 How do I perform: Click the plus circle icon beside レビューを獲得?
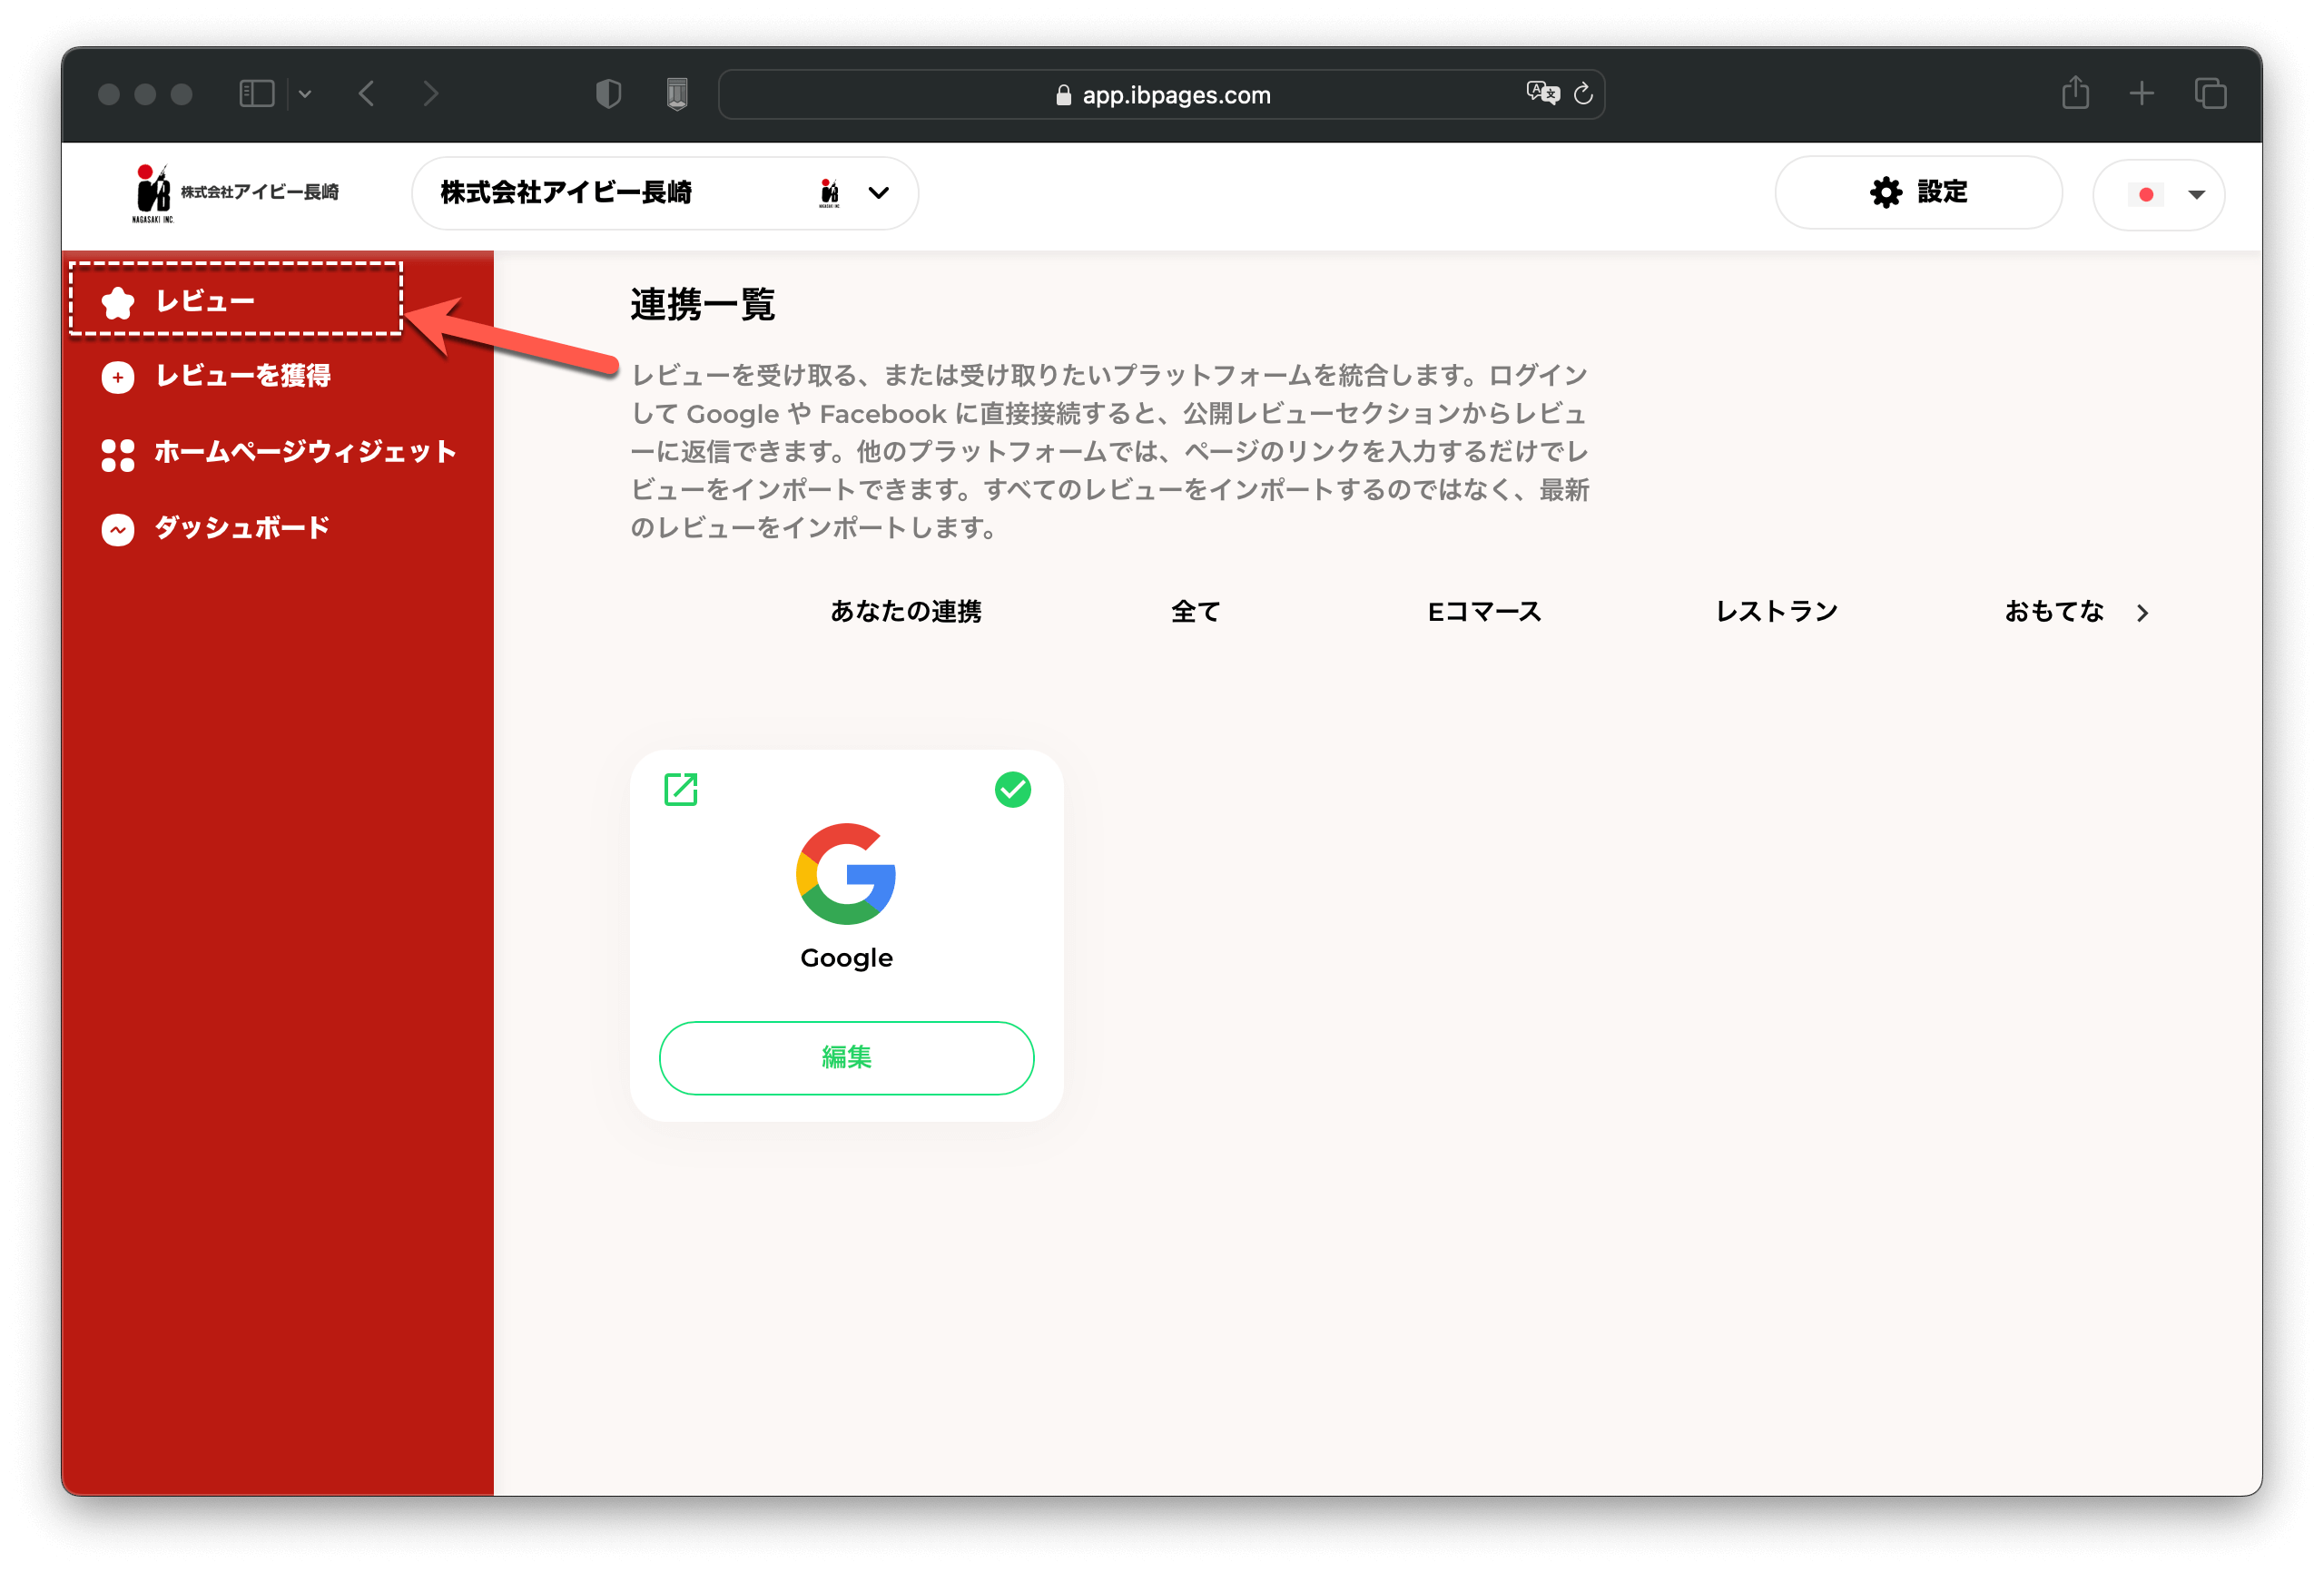pyautogui.click(x=118, y=377)
